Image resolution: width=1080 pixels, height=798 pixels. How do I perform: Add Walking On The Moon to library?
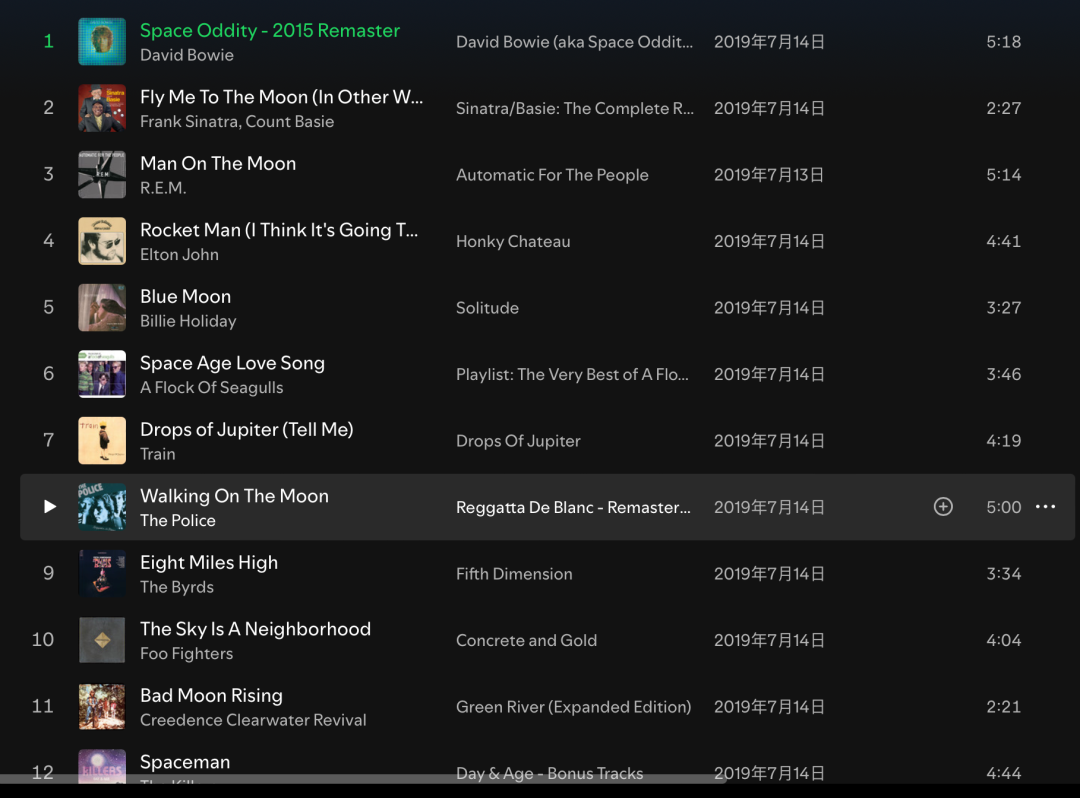[x=943, y=507]
